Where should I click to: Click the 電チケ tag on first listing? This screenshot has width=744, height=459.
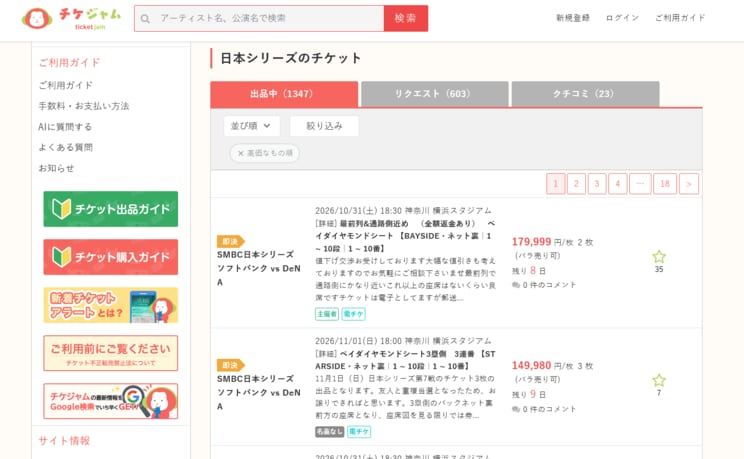click(x=353, y=314)
